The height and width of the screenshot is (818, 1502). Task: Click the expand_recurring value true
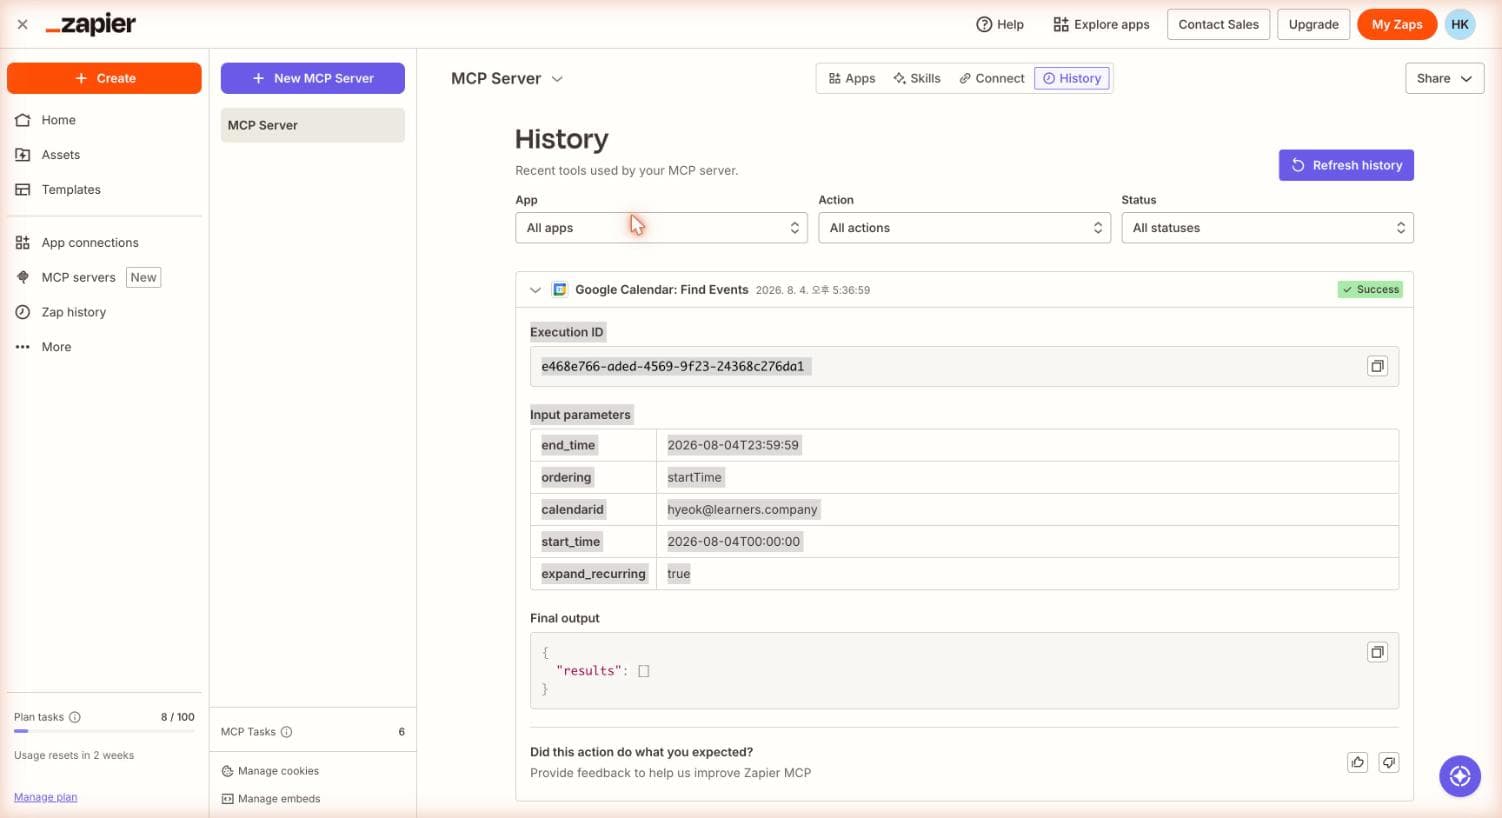tap(678, 573)
